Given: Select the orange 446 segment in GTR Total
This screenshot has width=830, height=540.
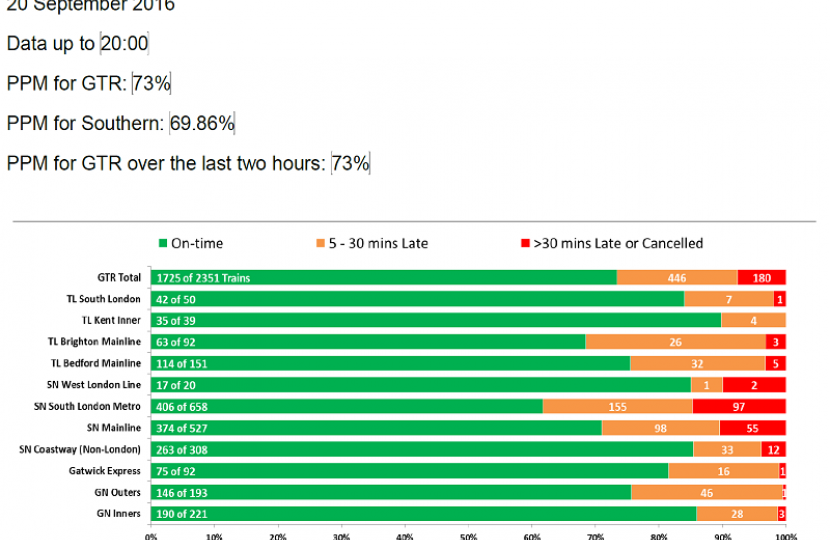Looking at the screenshot, I should (677, 277).
